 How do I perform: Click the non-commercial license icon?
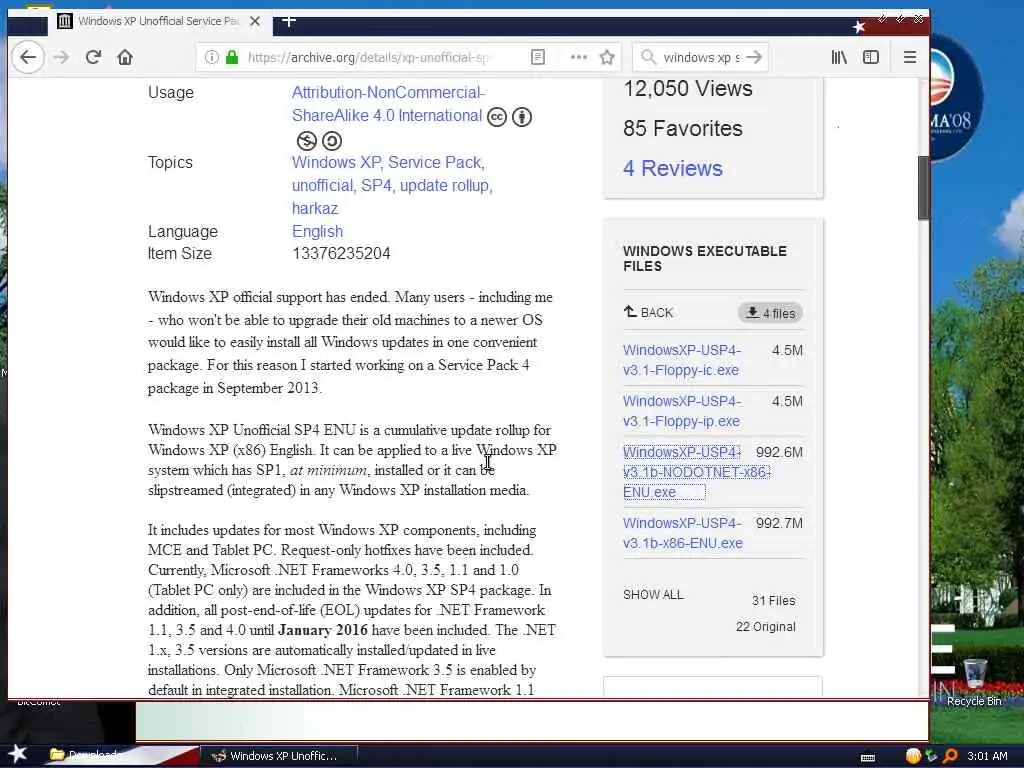point(306,140)
